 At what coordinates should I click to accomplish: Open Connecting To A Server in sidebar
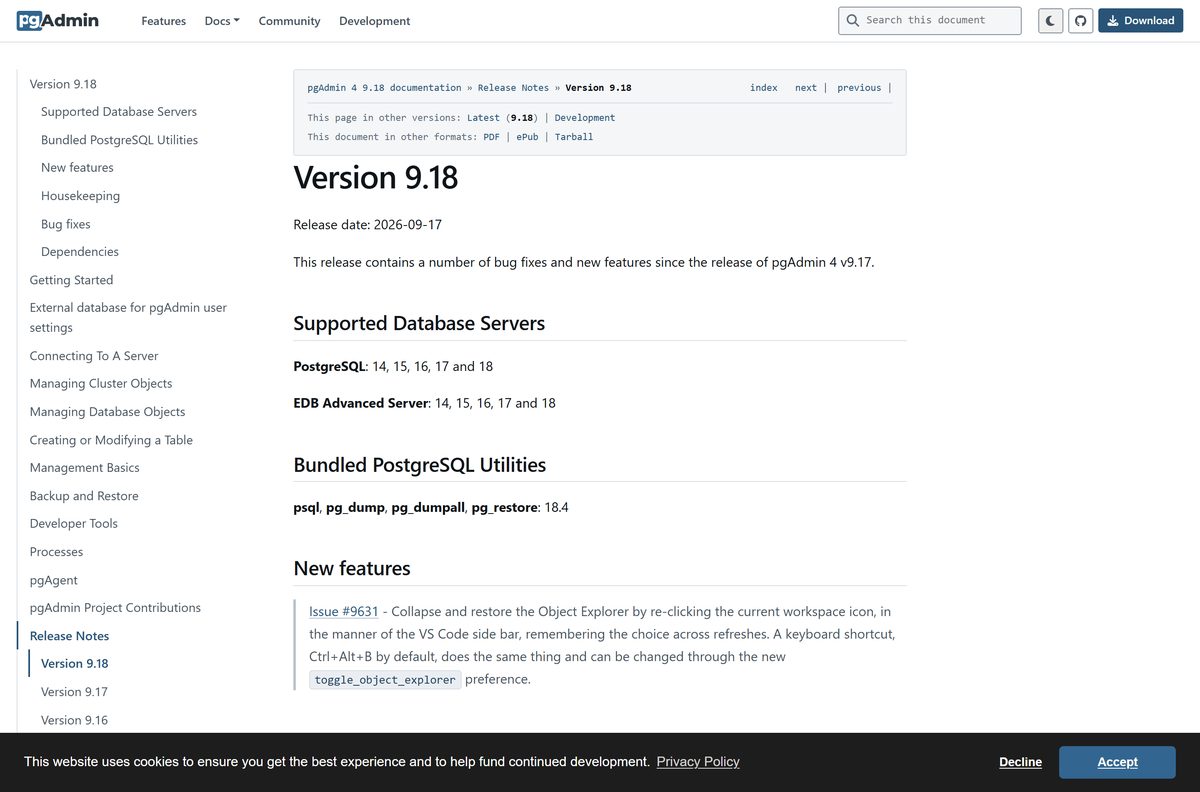94,356
